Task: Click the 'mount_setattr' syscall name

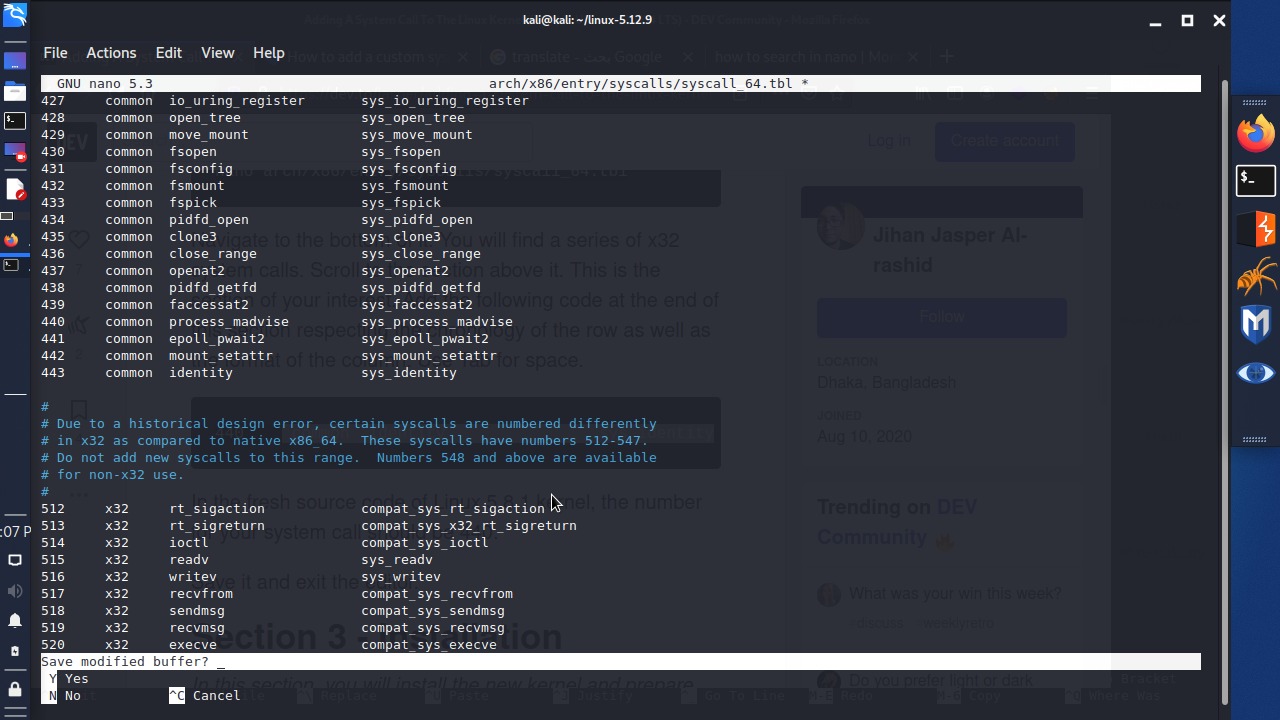Action: [221, 356]
